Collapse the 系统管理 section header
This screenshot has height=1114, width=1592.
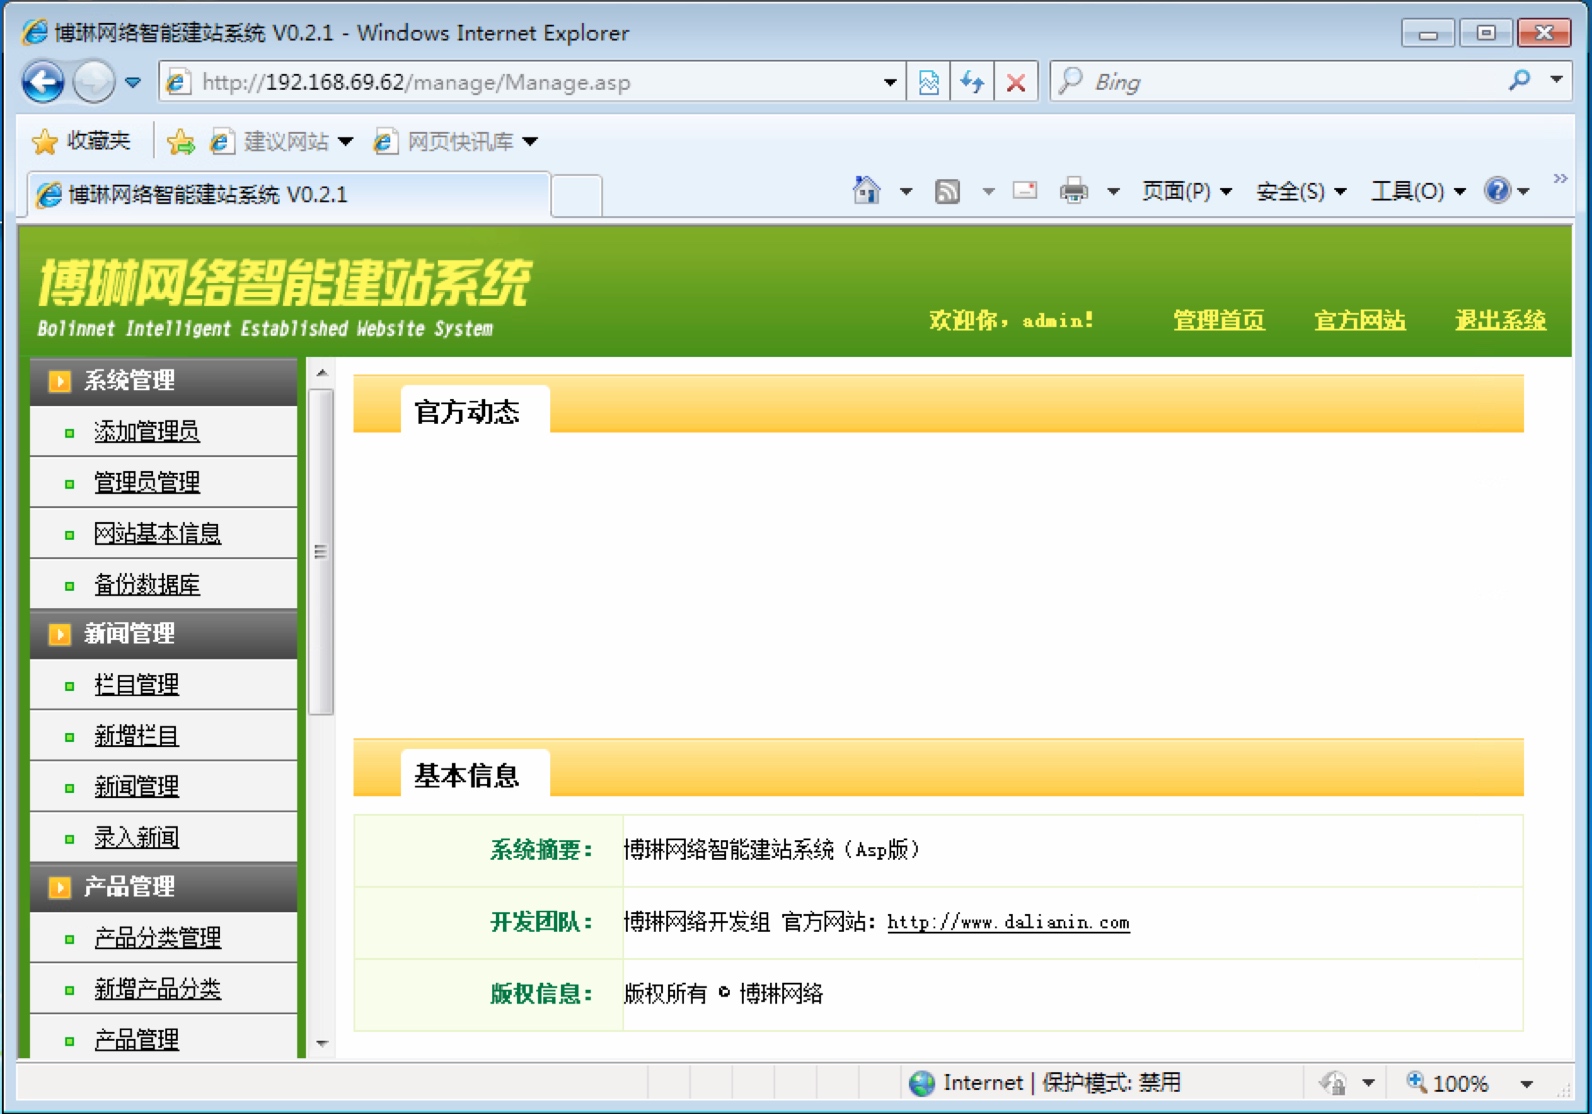click(x=164, y=380)
